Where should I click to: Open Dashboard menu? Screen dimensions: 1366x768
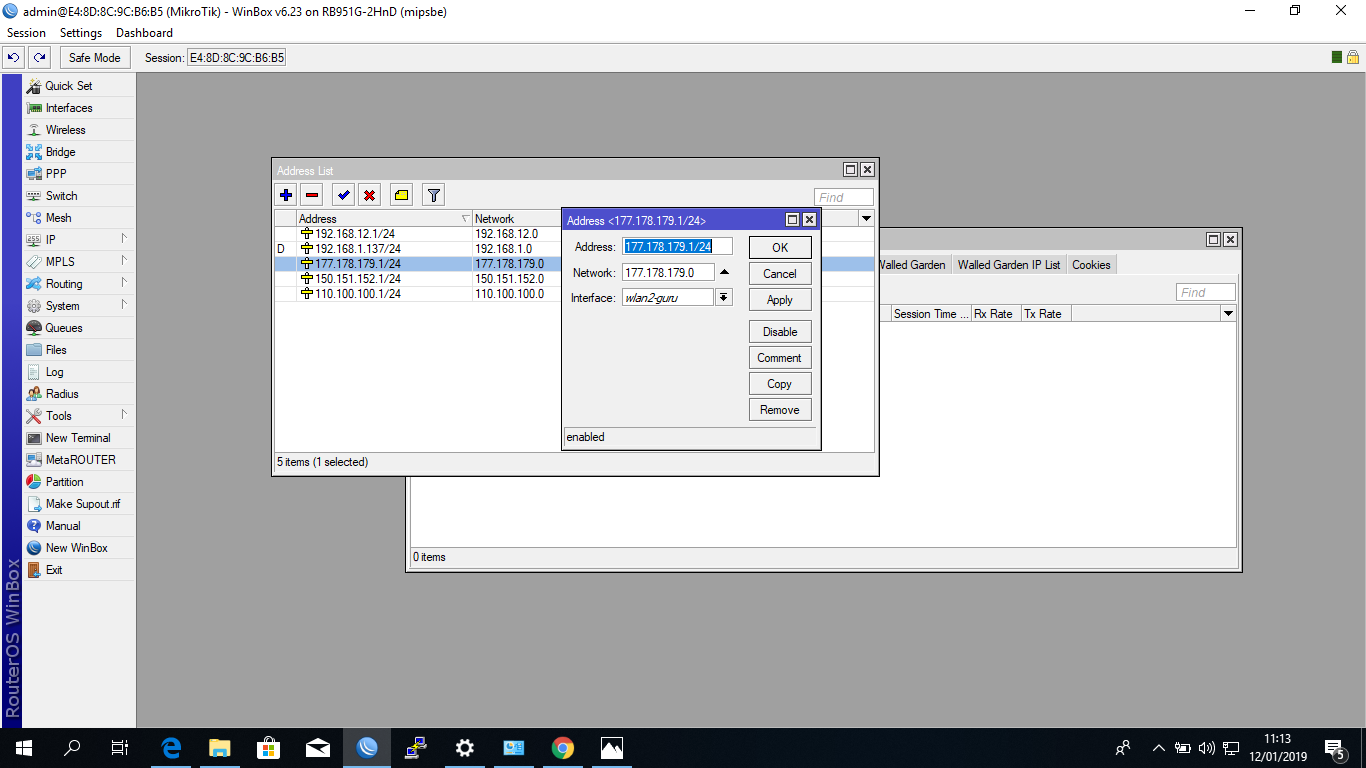click(x=145, y=33)
